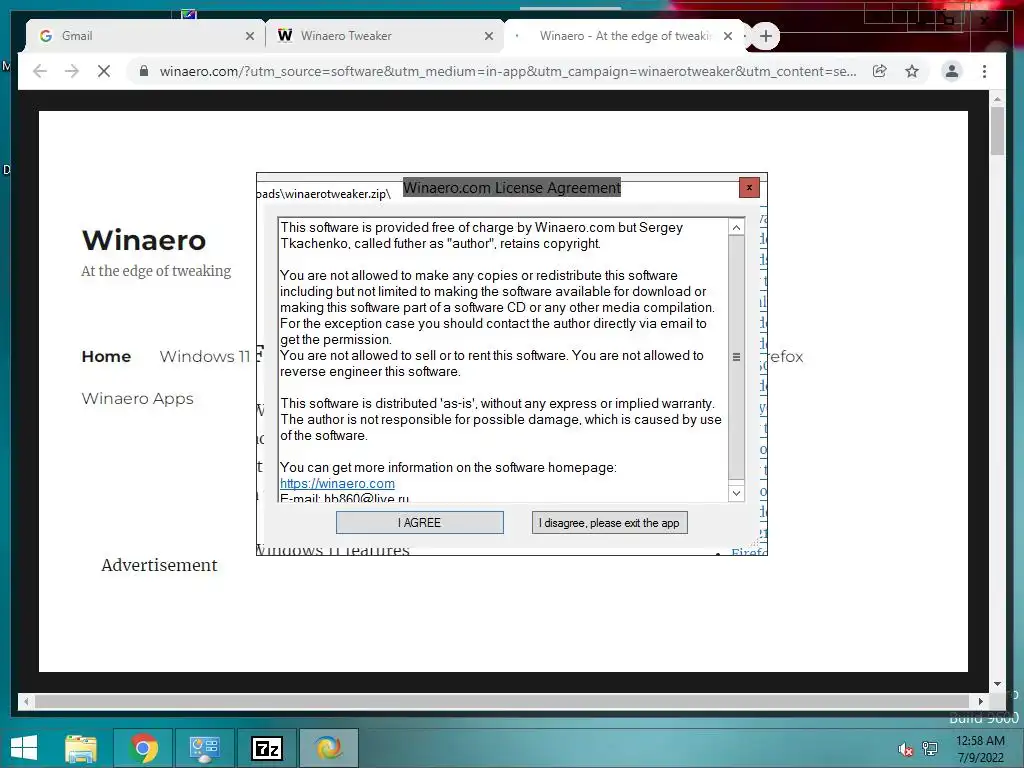Viewport: 1024px width, 768px height.
Task: Open the Winaero Apps menu item
Action: [137, 398]
